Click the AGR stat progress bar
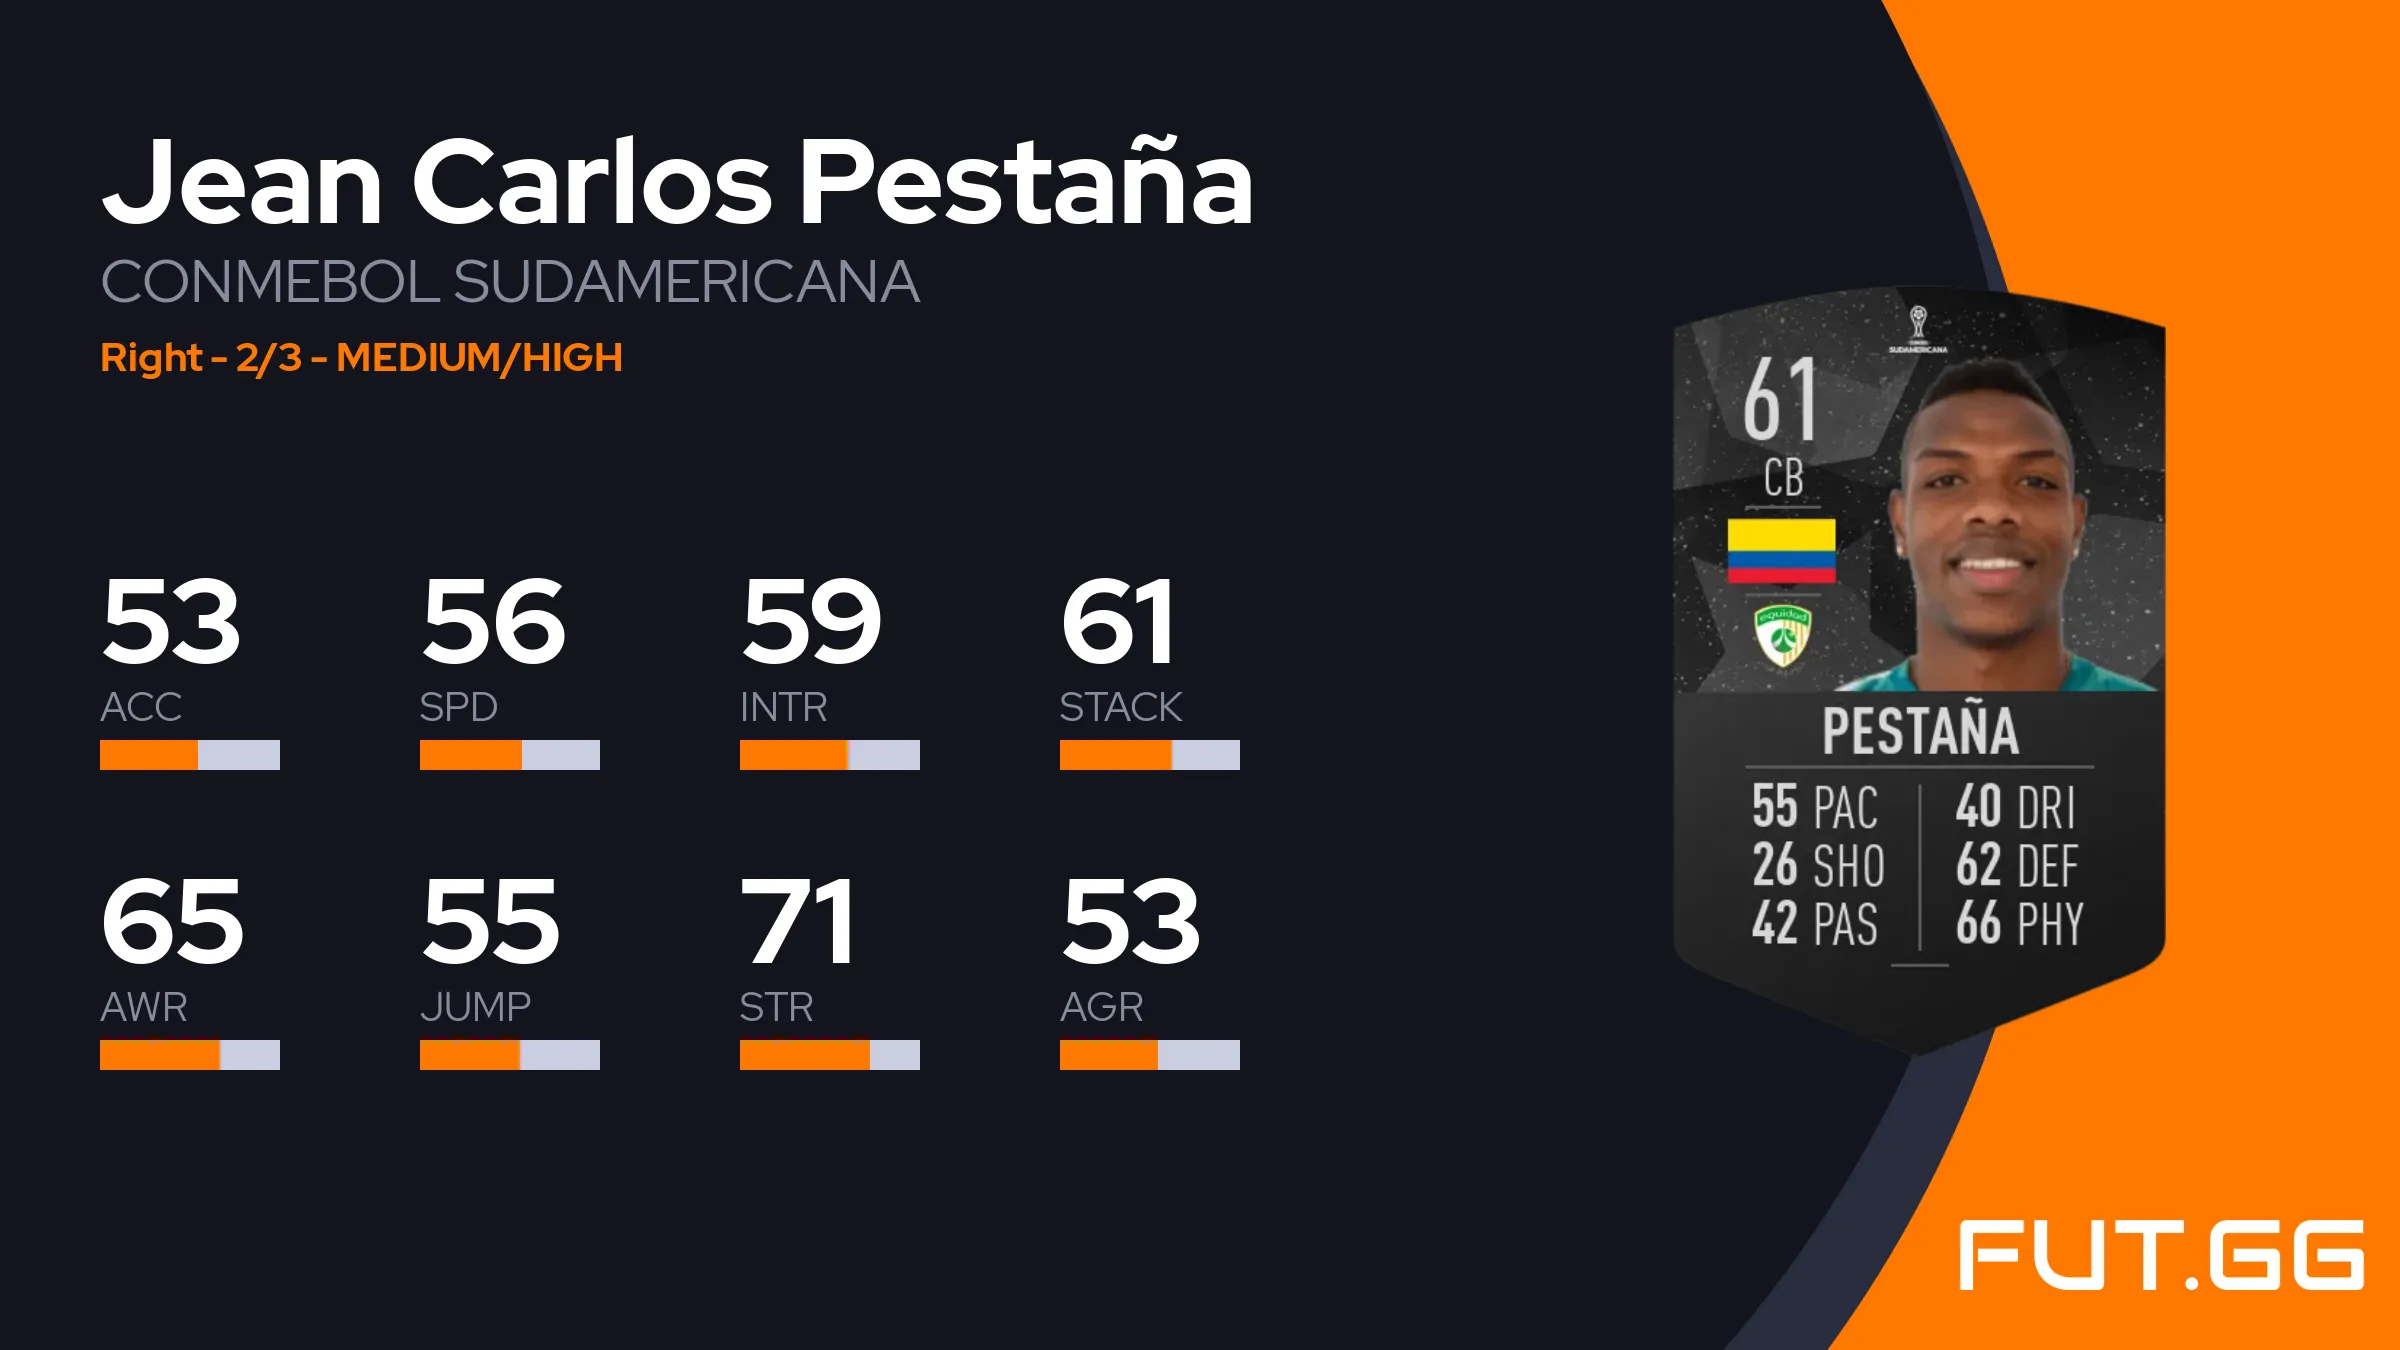The image size is (2400, 1350). [1150, 1055]
